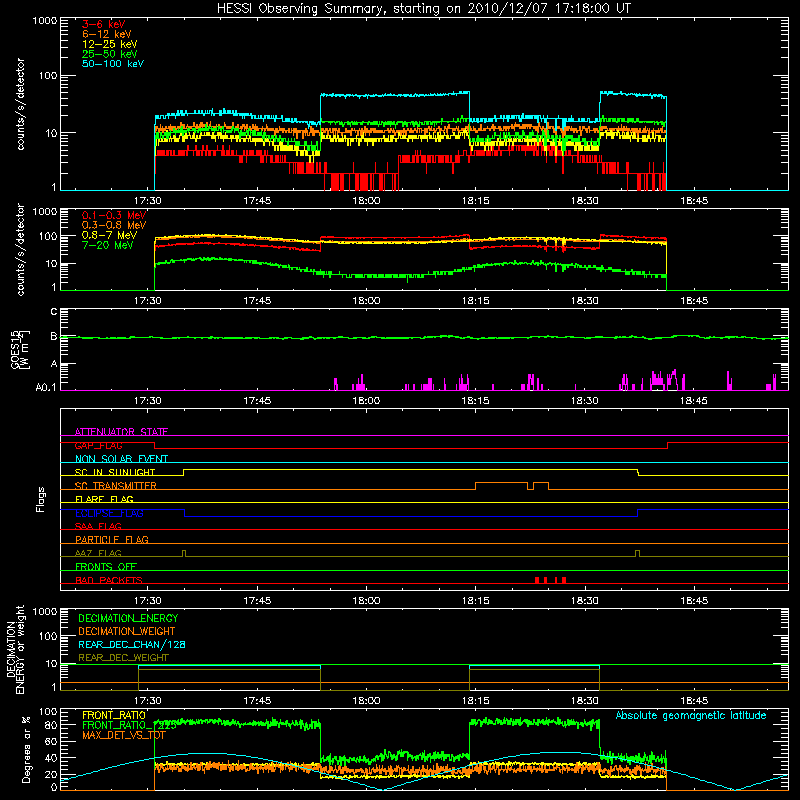Select the FLARE_FLAG label
Screen dimensions: 800x800
pos(104,499)
